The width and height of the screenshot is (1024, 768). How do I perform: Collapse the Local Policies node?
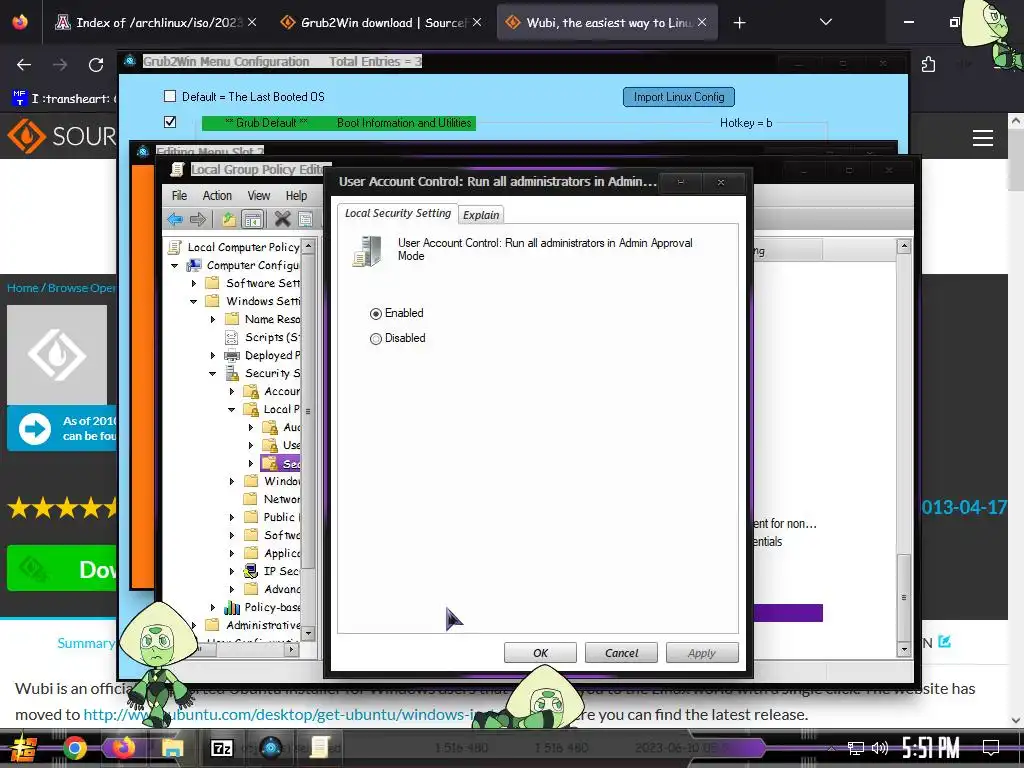pyautogui.click(x=231, y=409)
